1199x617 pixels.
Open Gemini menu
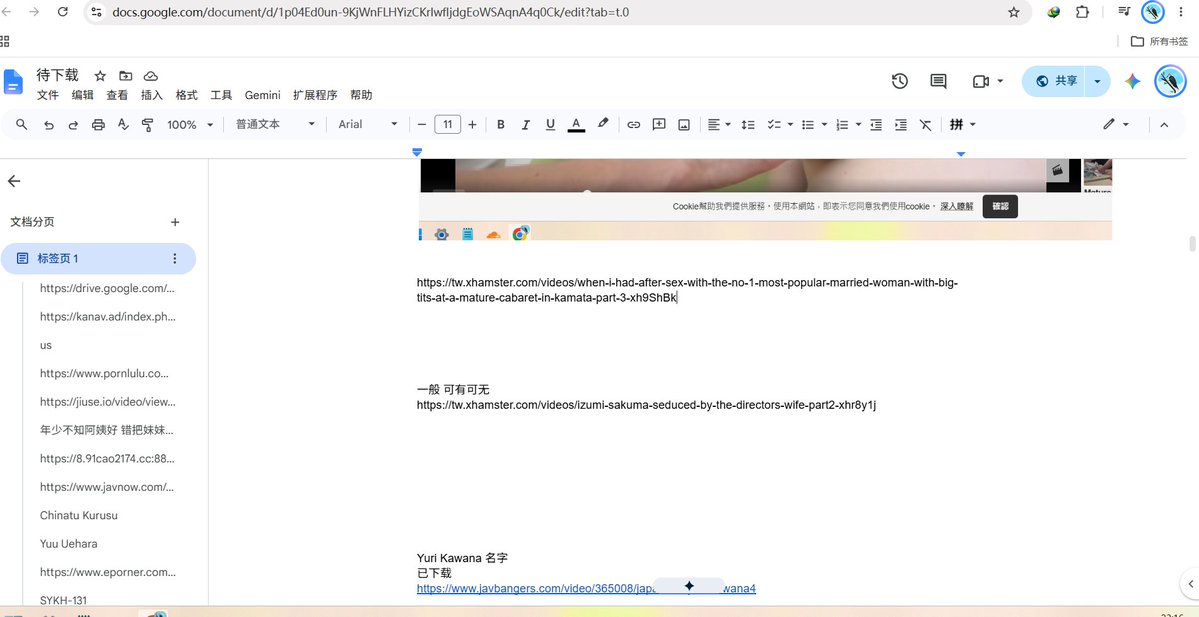(x=263, y=96)
